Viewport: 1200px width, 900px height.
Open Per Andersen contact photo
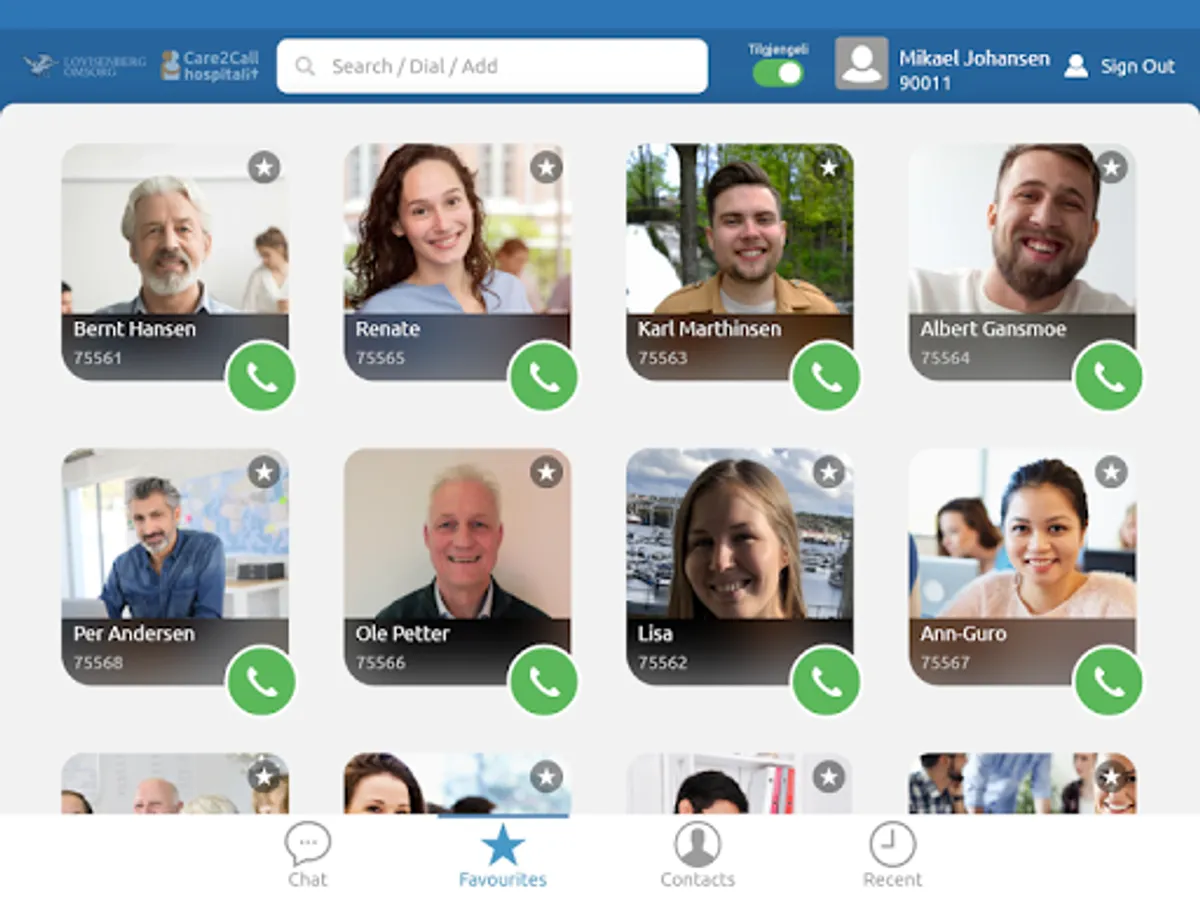click(175, 533)
